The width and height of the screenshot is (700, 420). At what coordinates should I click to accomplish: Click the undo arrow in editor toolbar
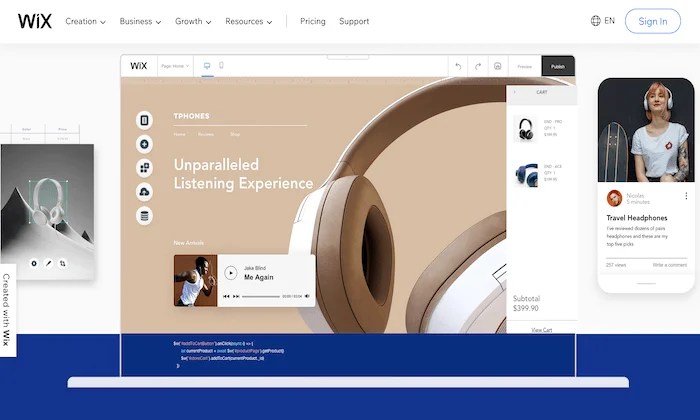[x=458, y=66]
